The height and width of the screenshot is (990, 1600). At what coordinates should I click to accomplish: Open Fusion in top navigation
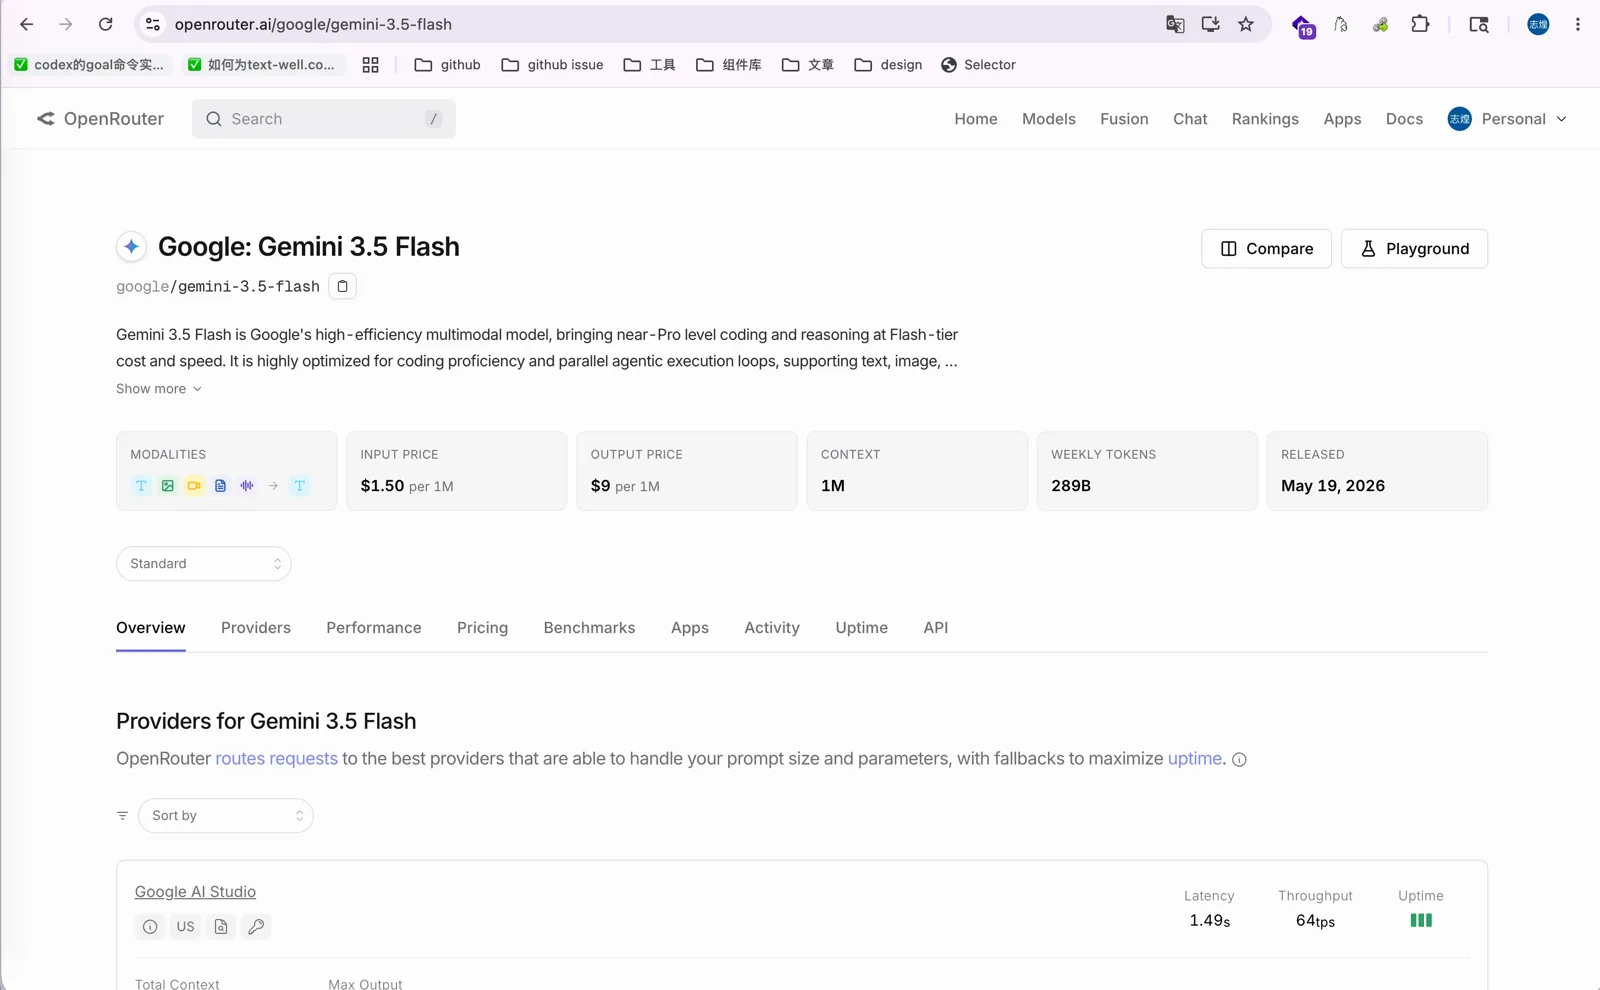coord(1124,119)
